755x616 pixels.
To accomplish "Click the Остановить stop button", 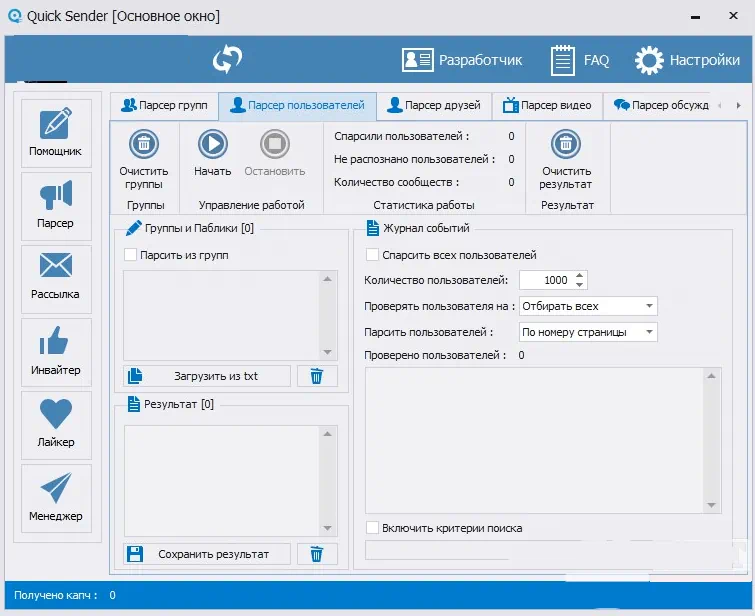I will pos(274,144).
